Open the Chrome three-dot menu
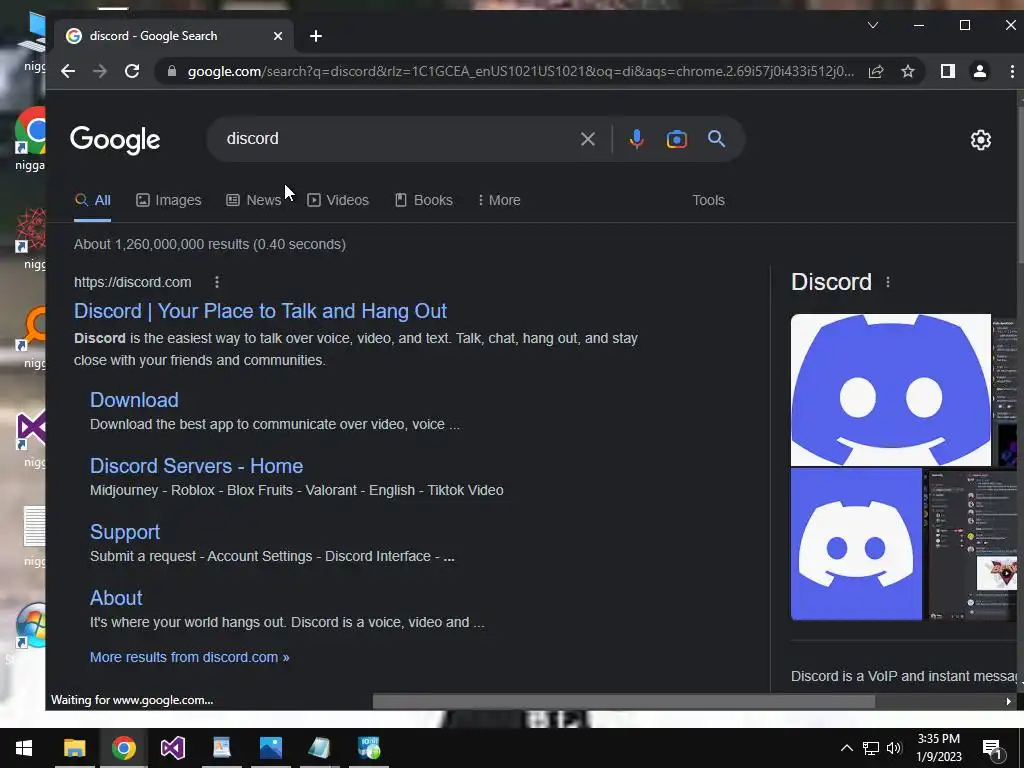1024x768 pixels. point(1012,71)
